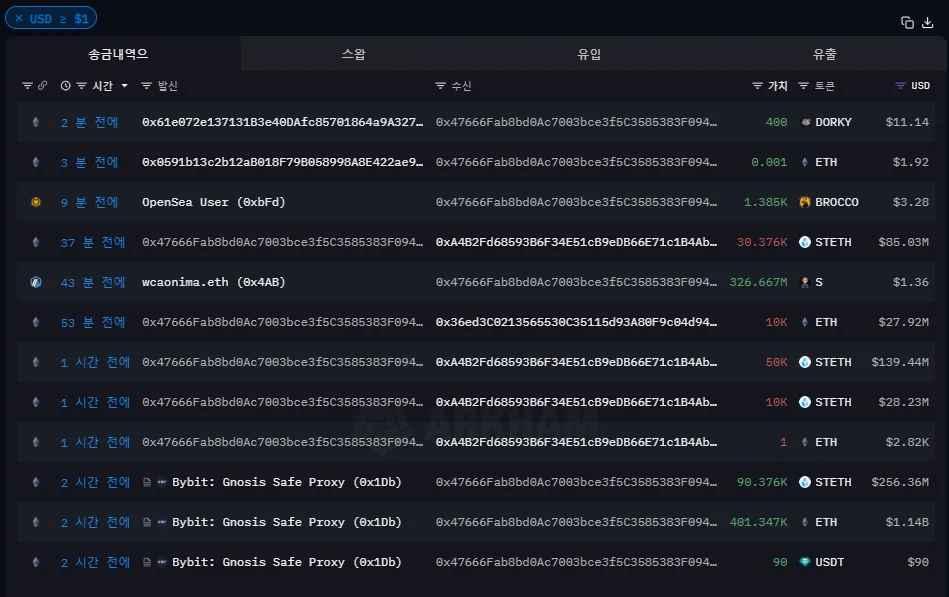
Task: Click the Base chain icon beside wcaonima.eth
Action: click(36, 282)
